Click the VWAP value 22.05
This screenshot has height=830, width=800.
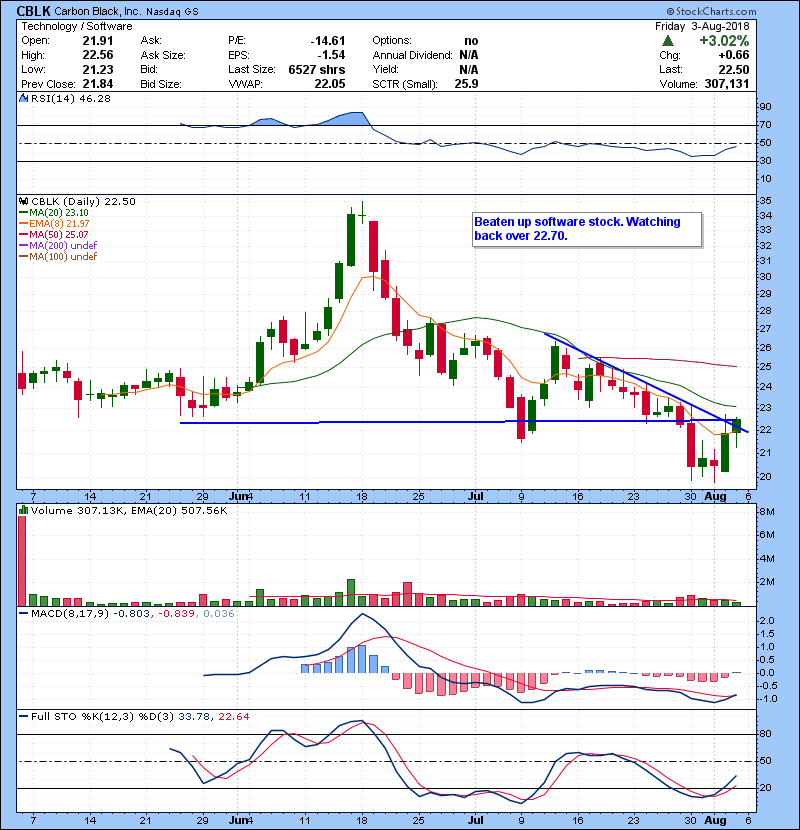click(330, 84)
